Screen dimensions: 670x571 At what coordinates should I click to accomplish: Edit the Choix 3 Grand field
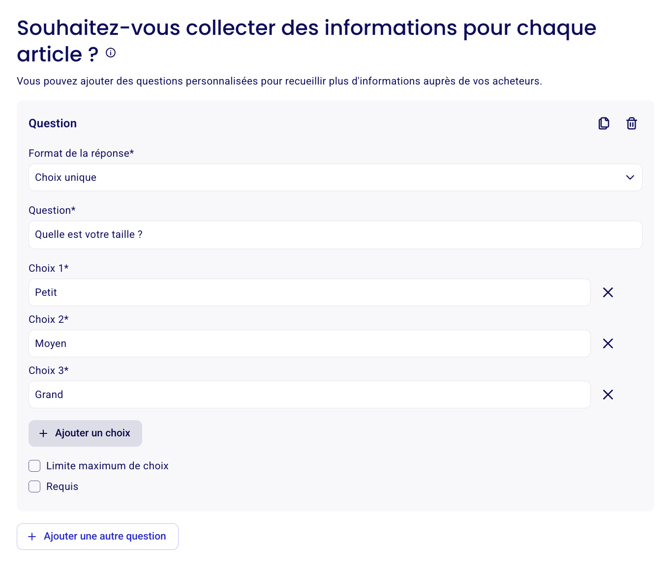click(309, 394)
